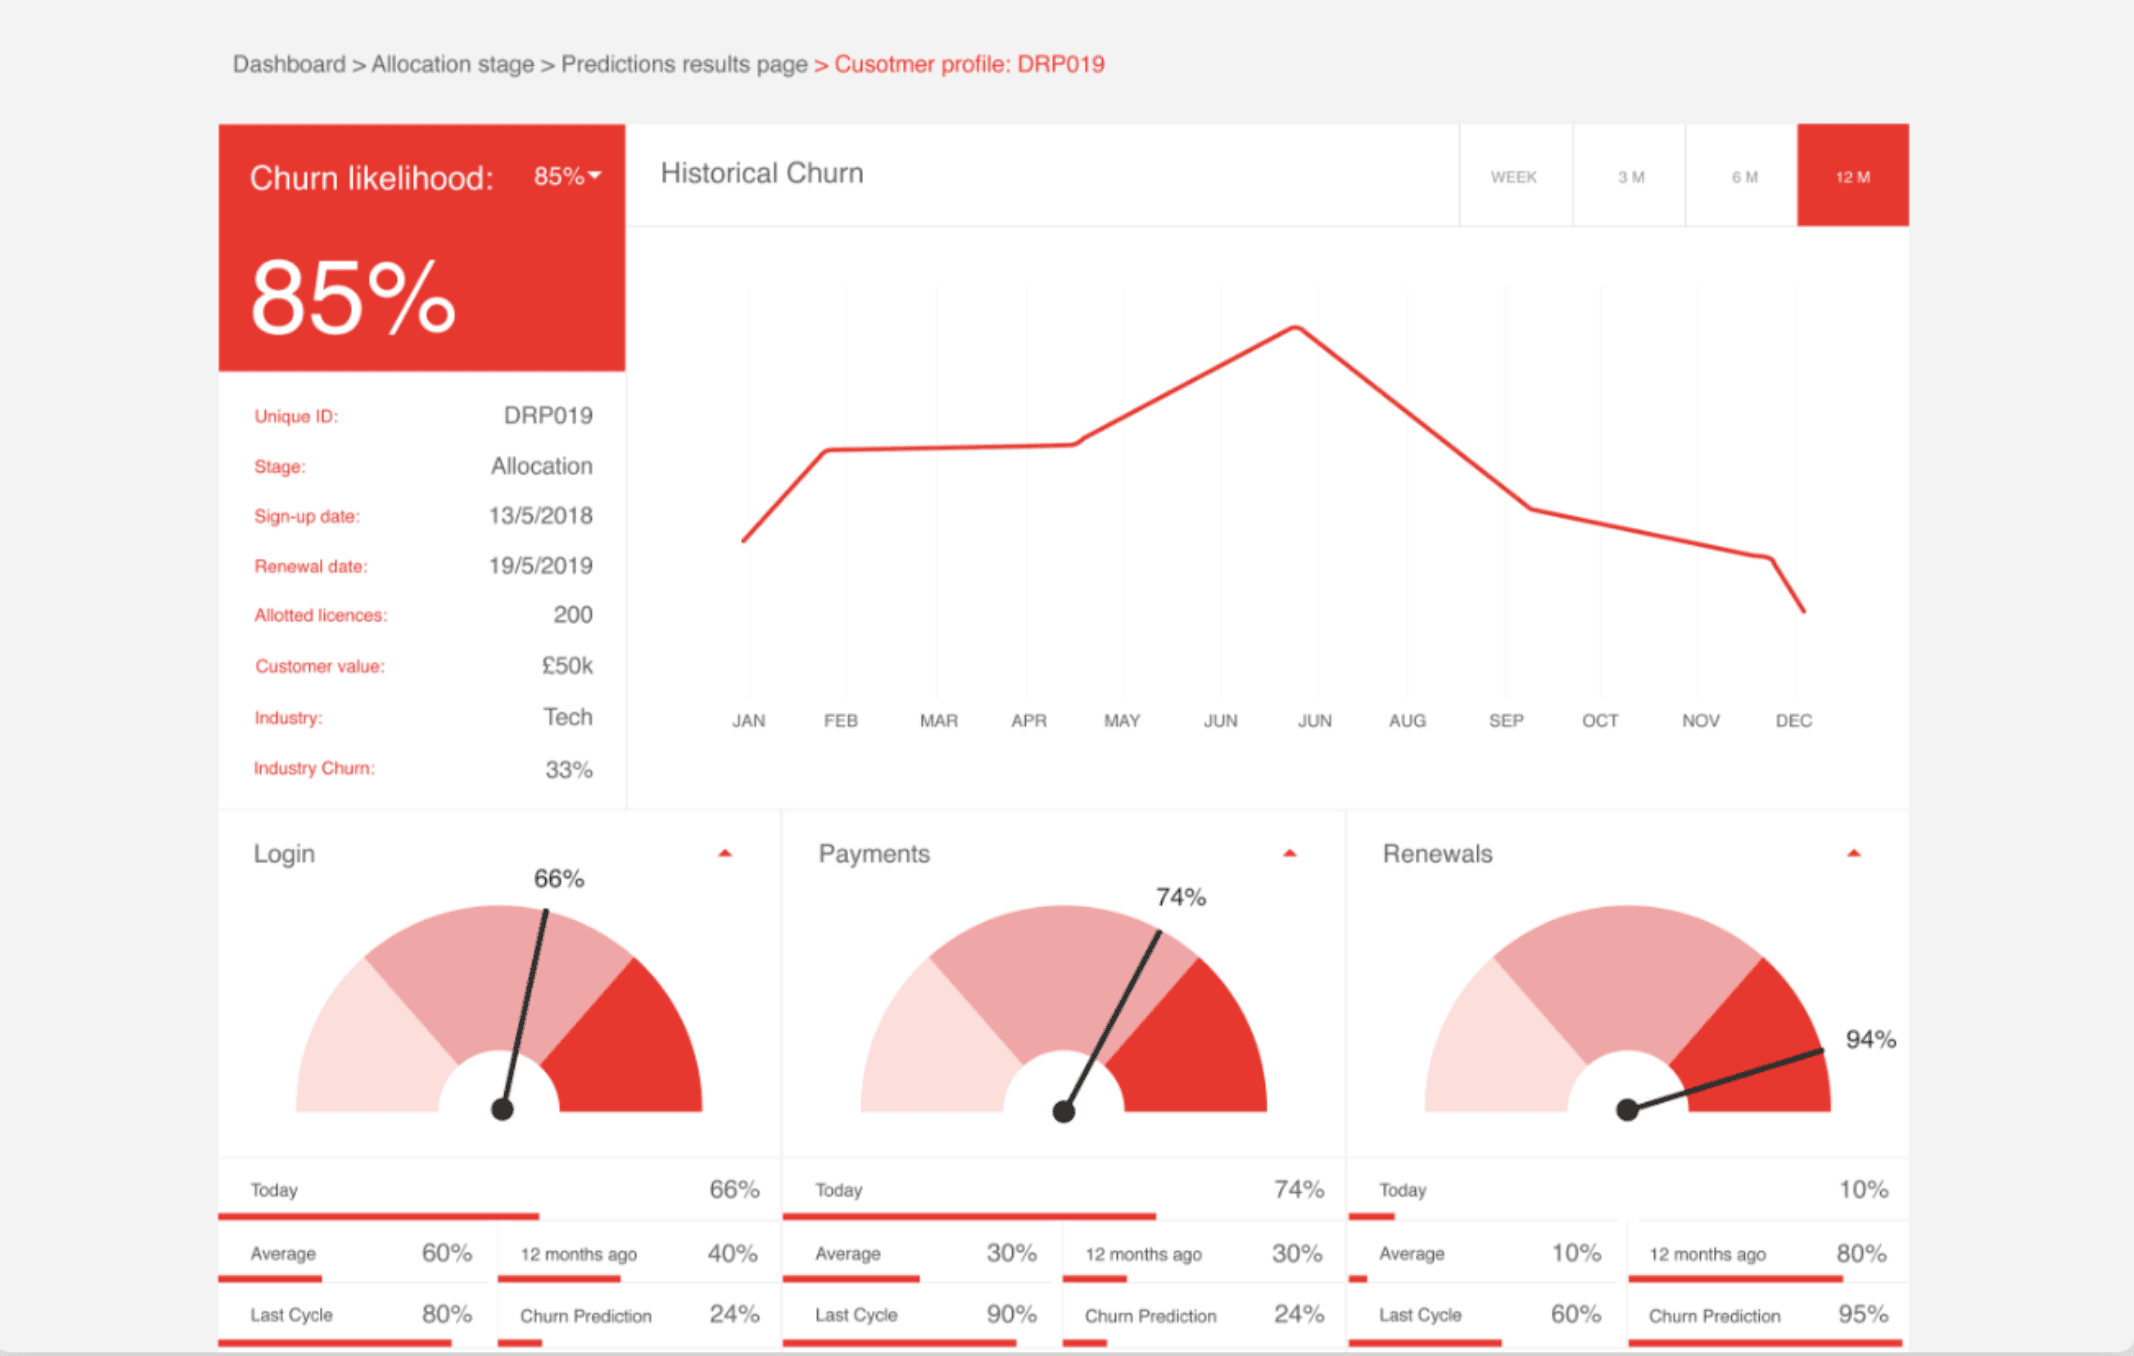Open the Predictions results page link

click(684, 63)
